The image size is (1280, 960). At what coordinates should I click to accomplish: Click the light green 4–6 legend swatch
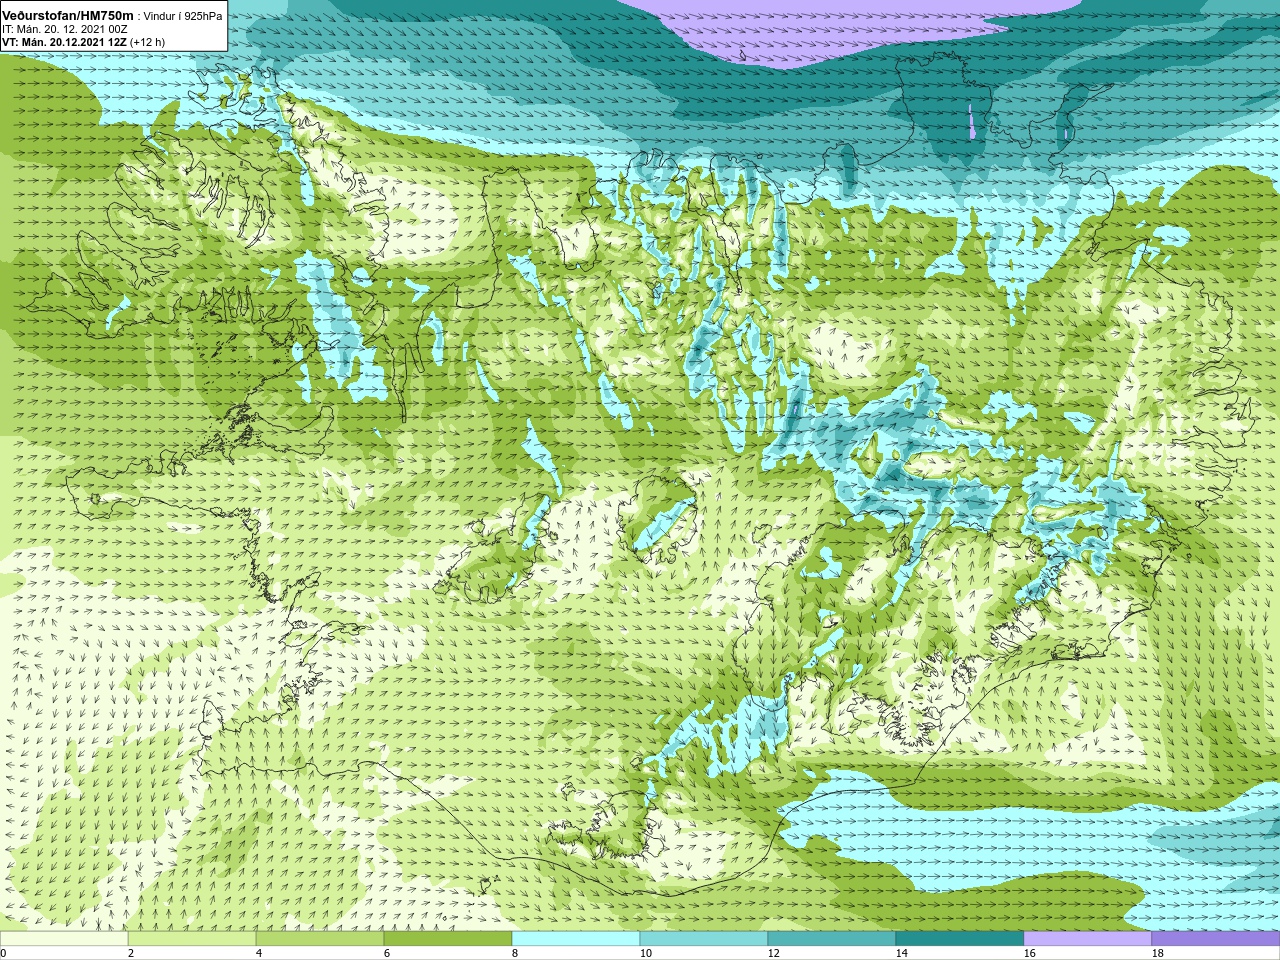click(320, 939)
